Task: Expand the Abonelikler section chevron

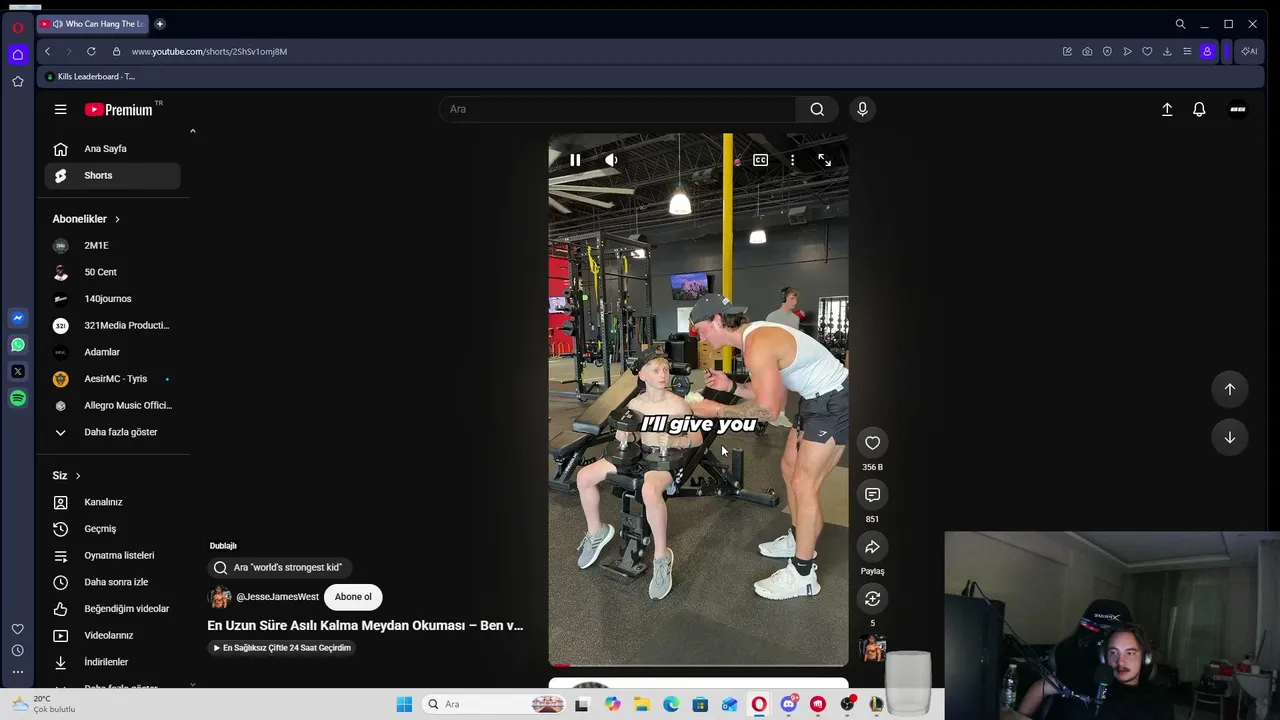Action: click(117, 219)
